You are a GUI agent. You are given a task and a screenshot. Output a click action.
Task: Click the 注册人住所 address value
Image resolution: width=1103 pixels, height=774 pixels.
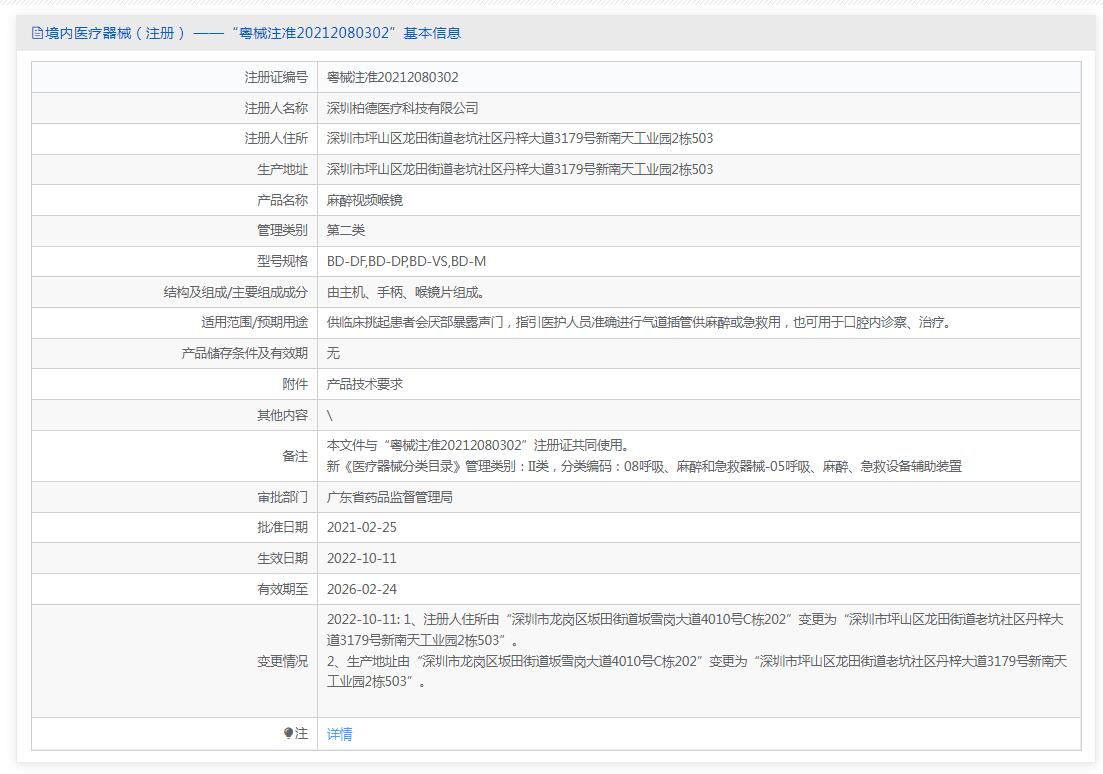pyautogui.click(x=519, y=138)
